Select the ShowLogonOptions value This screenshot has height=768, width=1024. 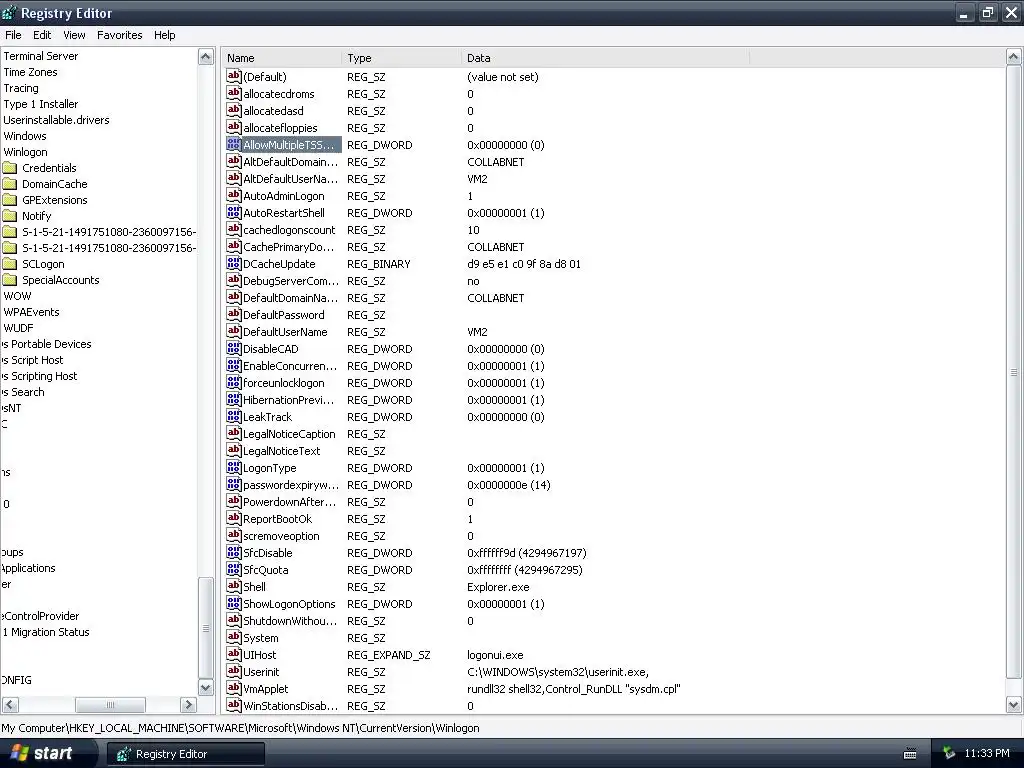[x=289, y=604]
